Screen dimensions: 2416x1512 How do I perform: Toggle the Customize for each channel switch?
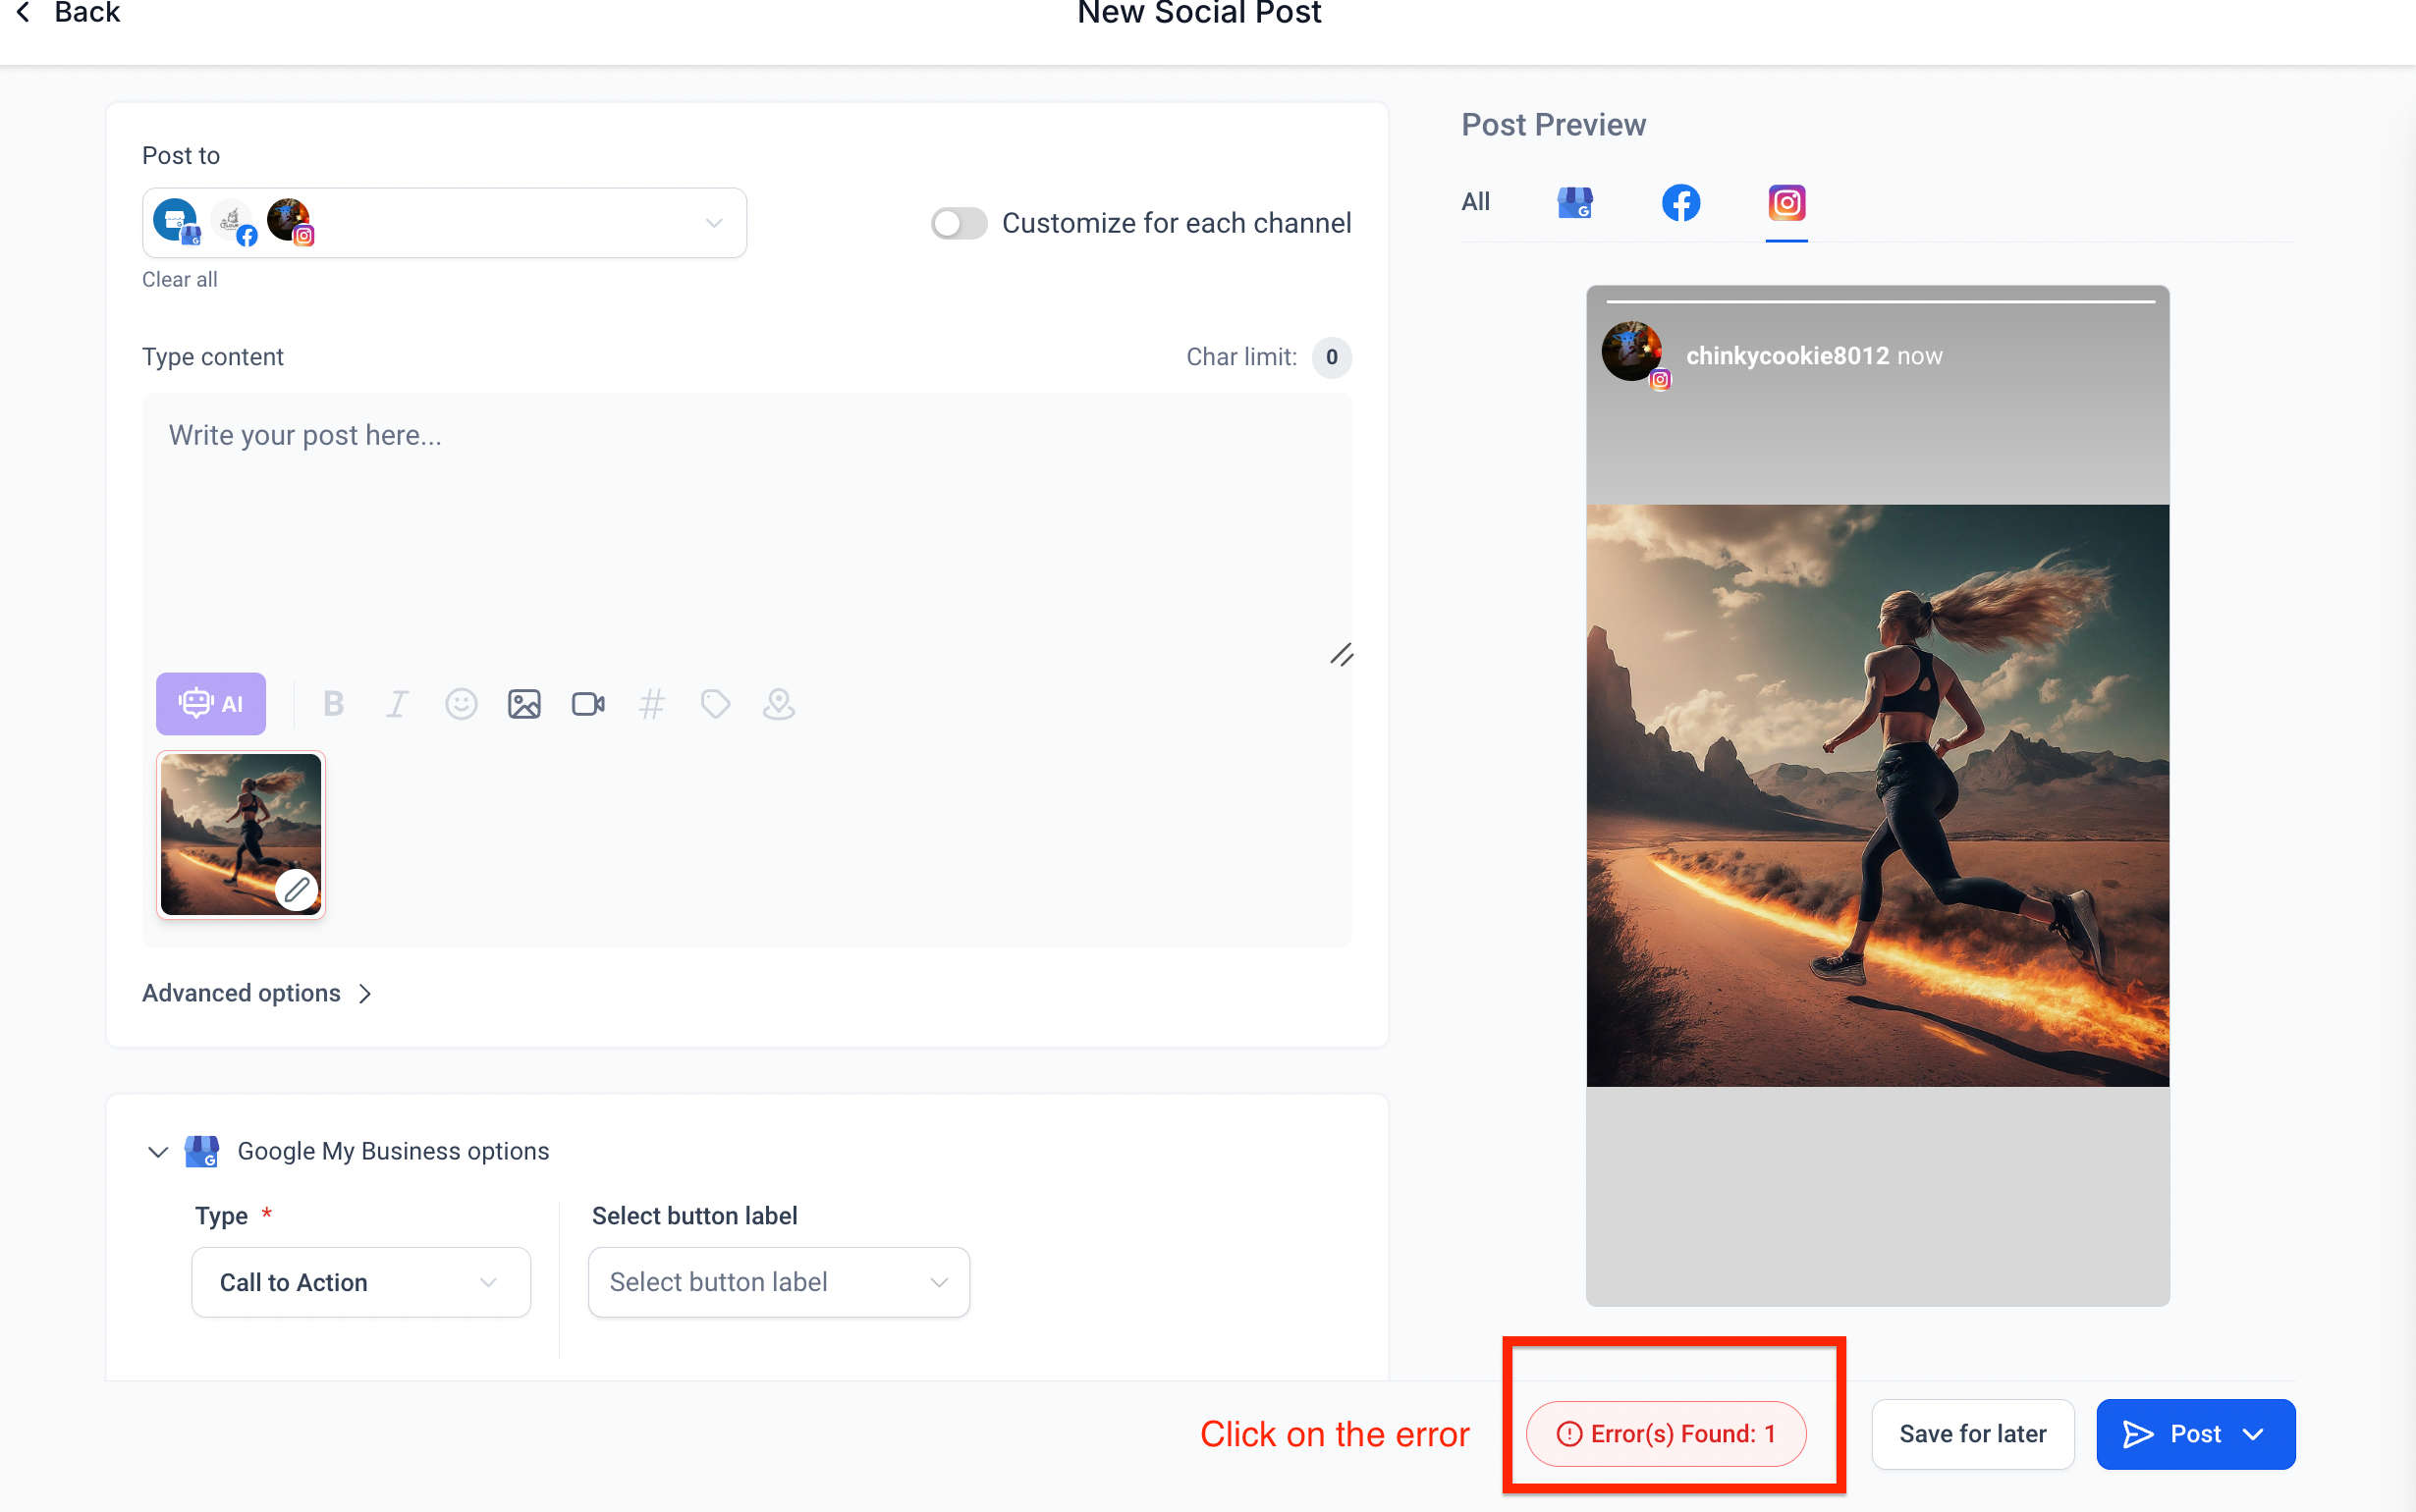958,223
